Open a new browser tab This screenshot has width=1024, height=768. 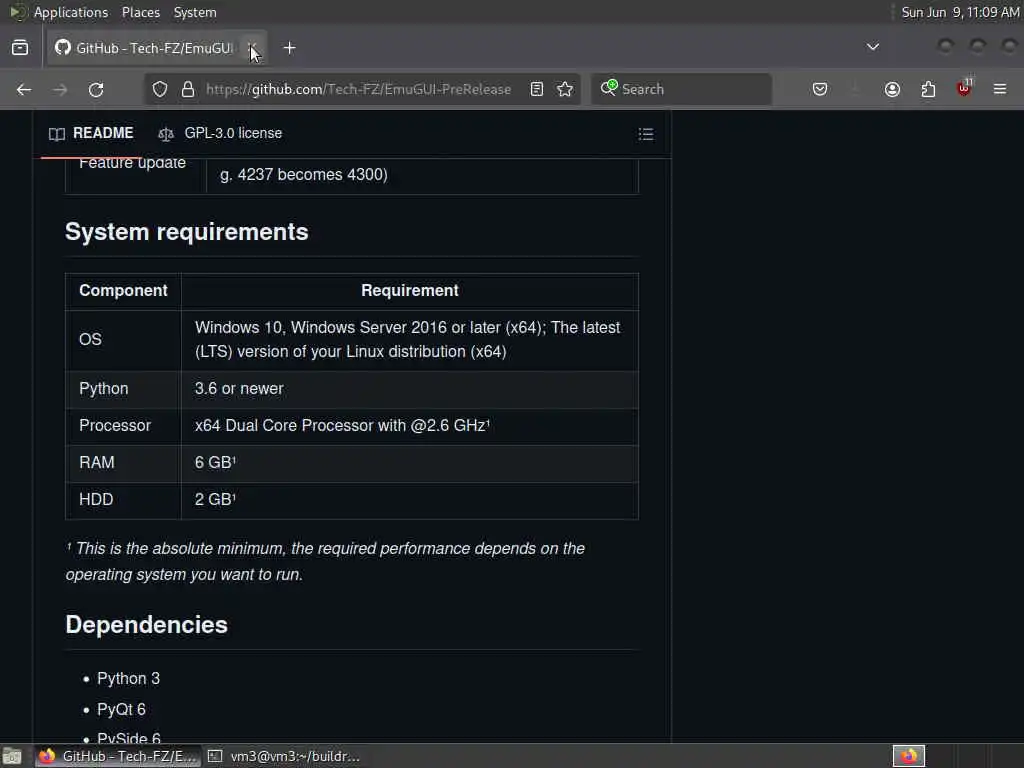[290, 48]
